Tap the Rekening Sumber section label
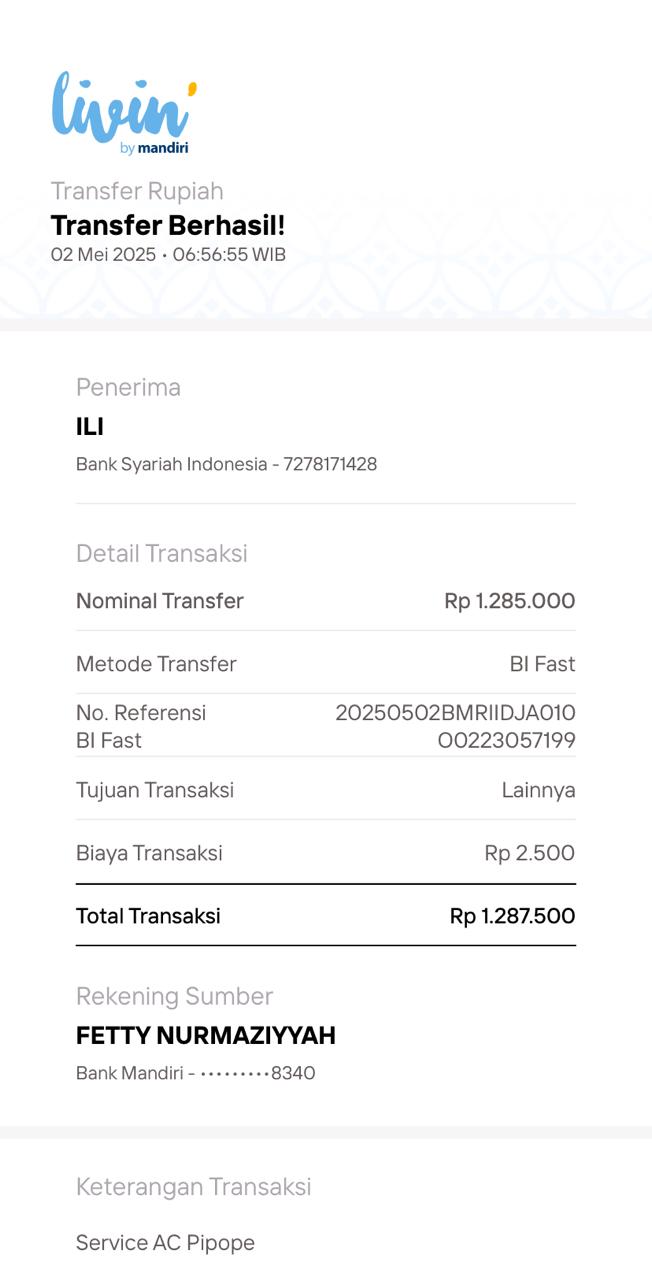 174,996
